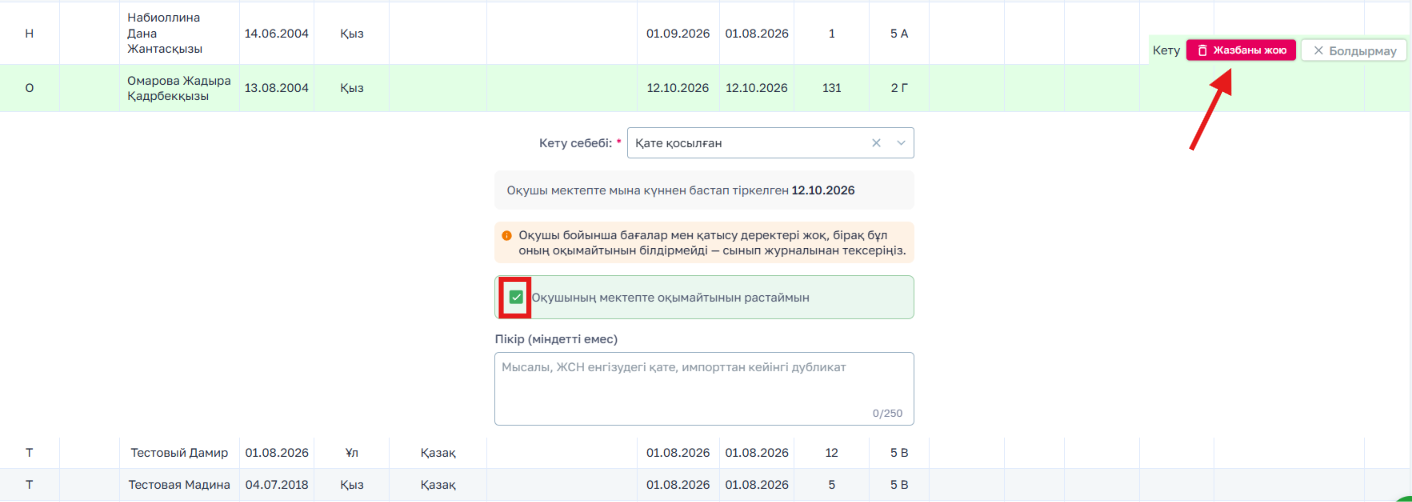Click the 'Болдырмау' cancel button

(1354, 50)
